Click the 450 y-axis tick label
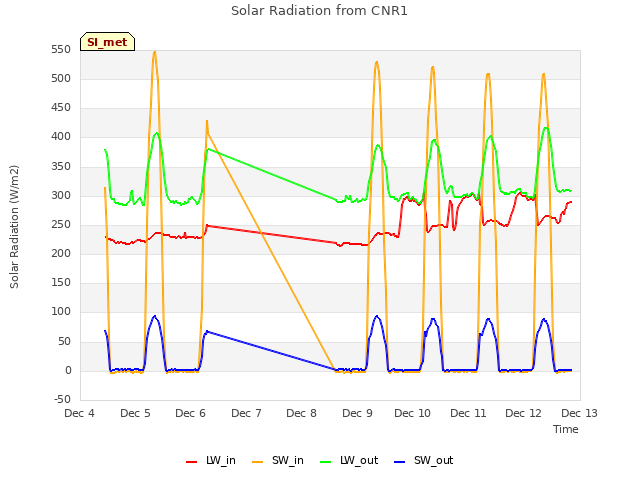The height and width of the screenshot is (480, 640). click(61, 108)
